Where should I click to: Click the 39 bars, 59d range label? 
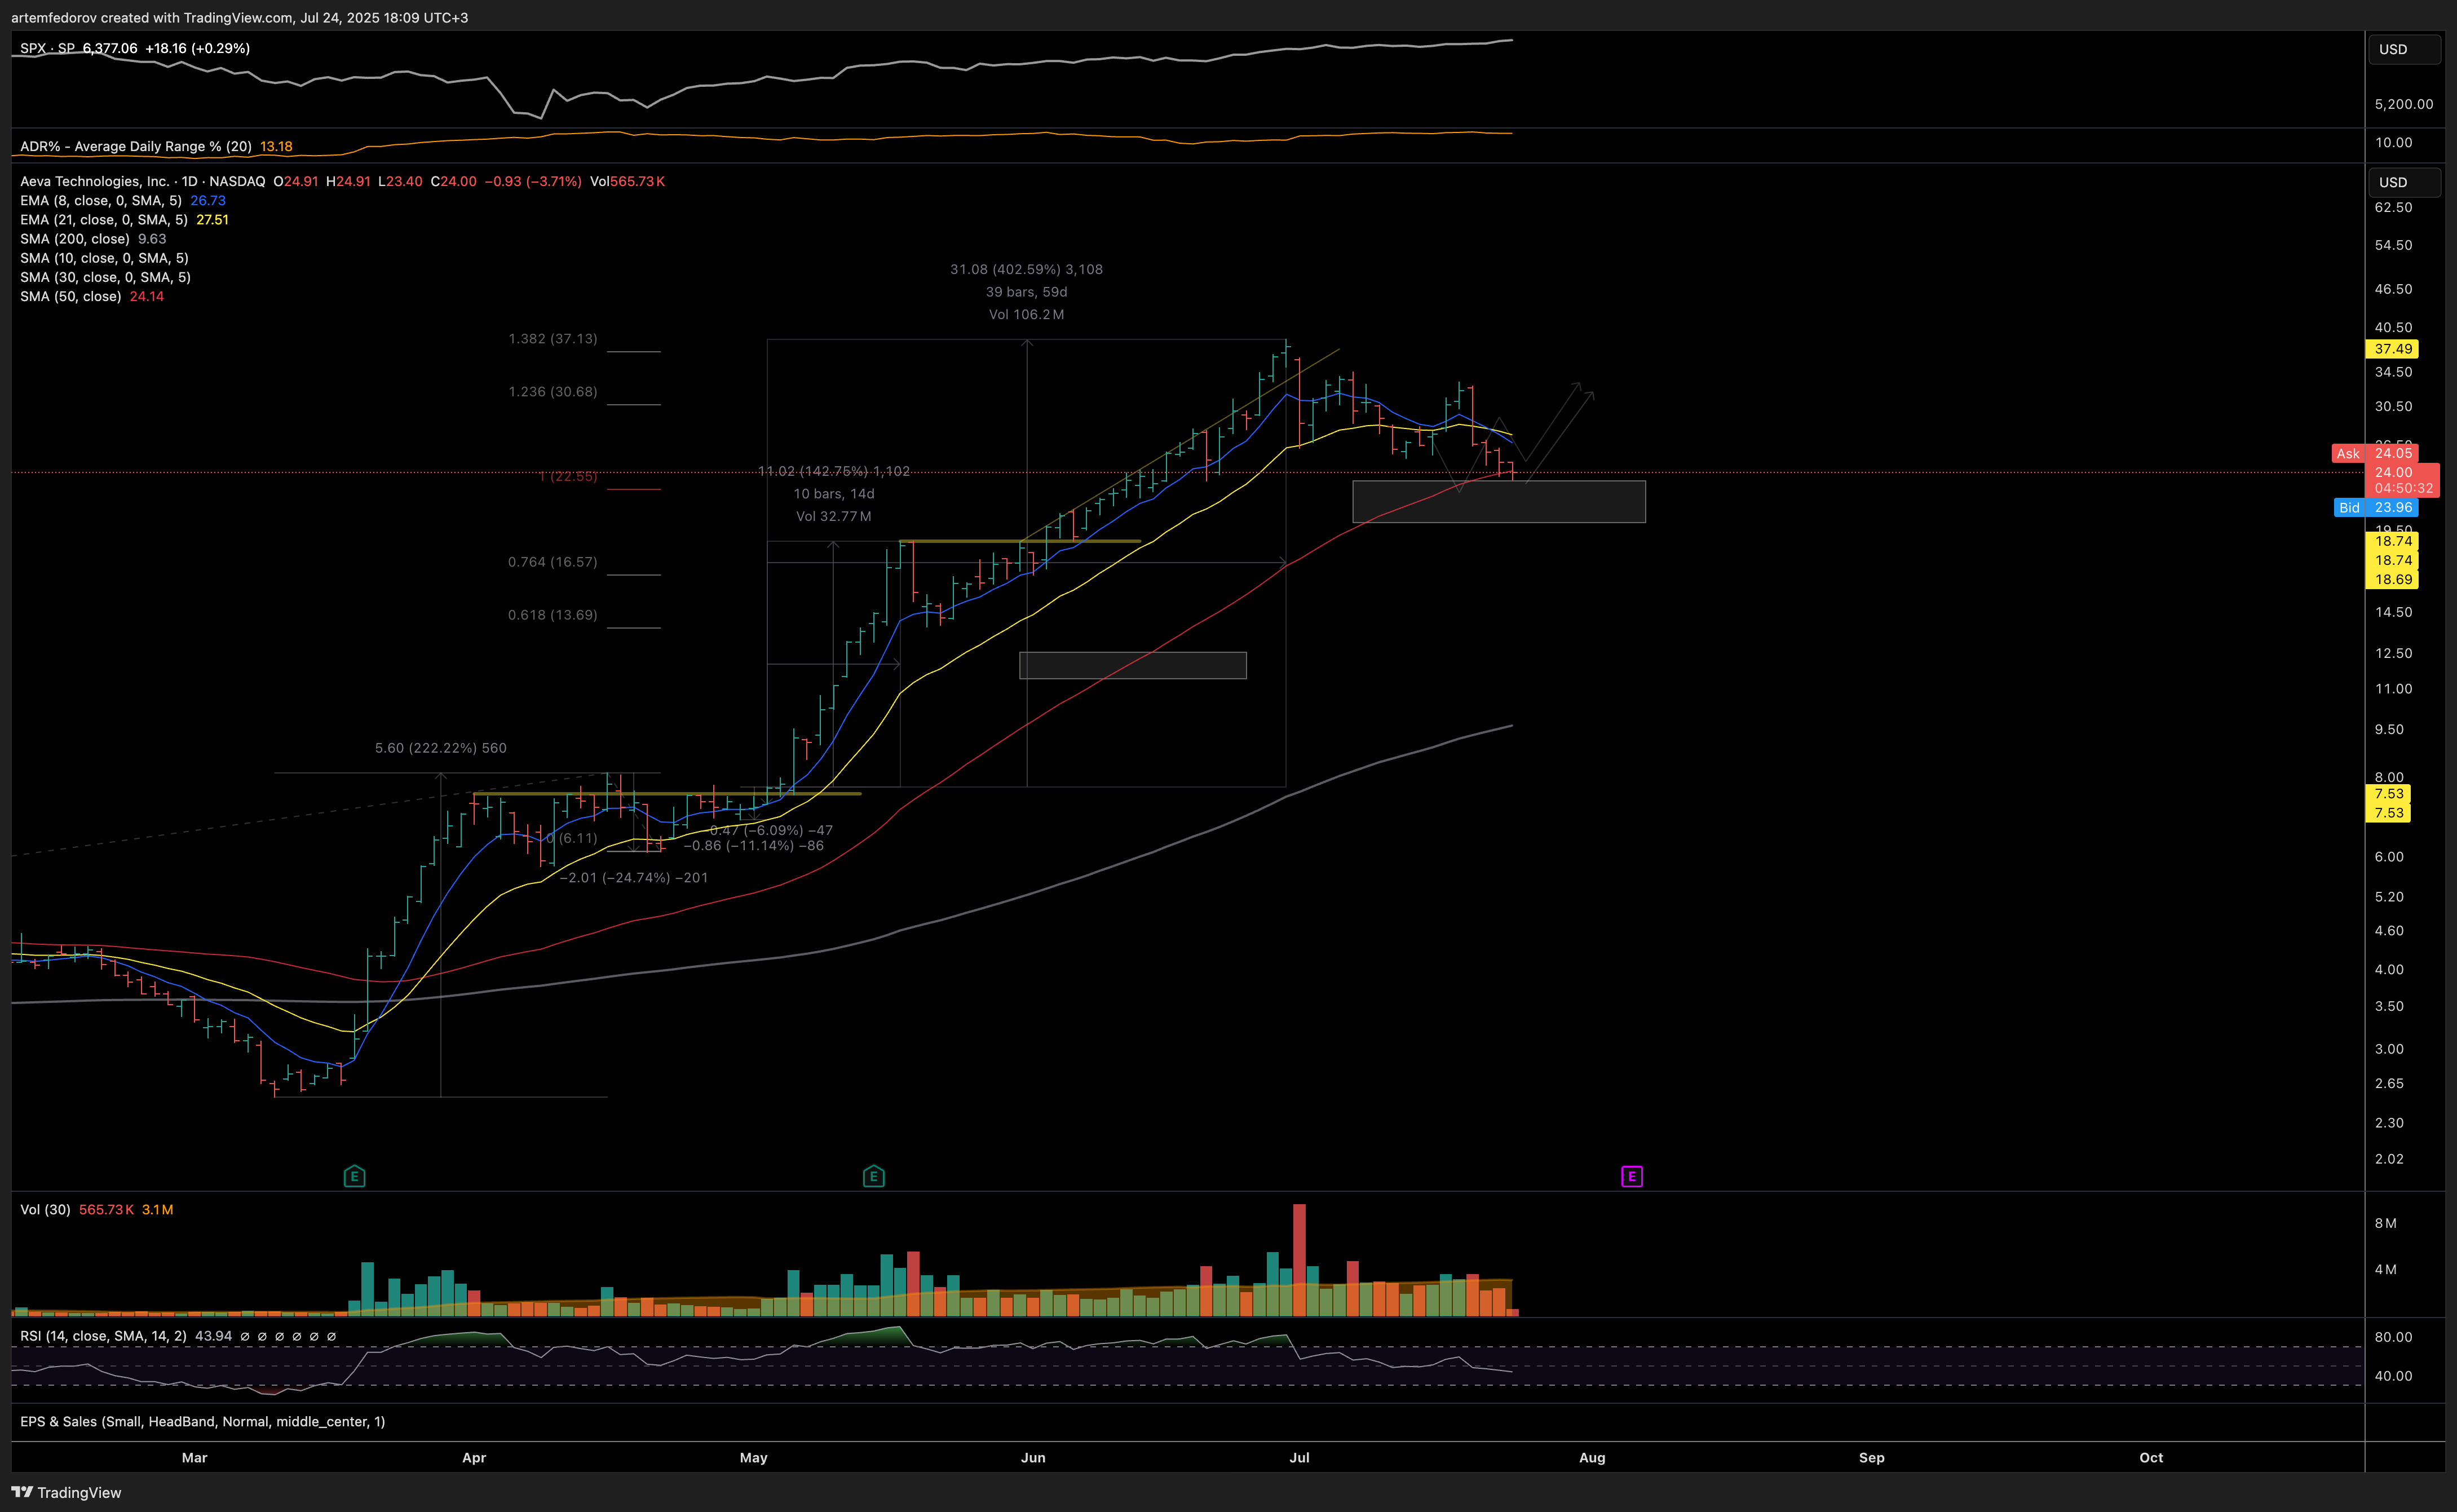point(1026,292)
